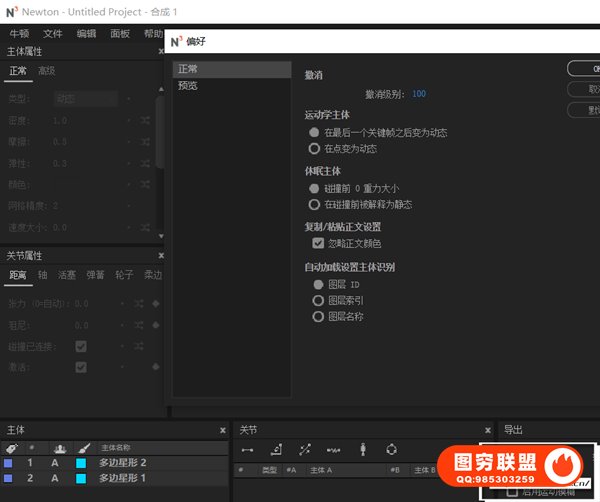Click the distance joint tool icon
Viewport: 600px width, 502px height.
pos(247,449)
